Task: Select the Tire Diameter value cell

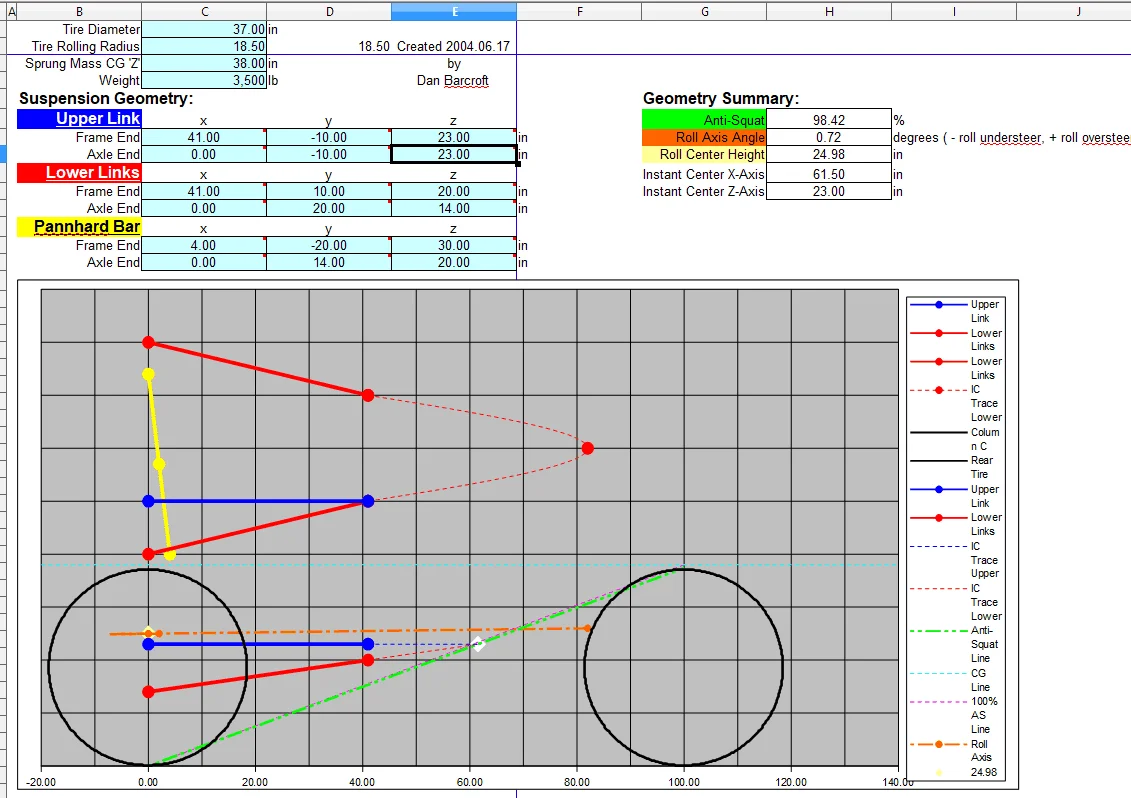Action: [204, 30]
